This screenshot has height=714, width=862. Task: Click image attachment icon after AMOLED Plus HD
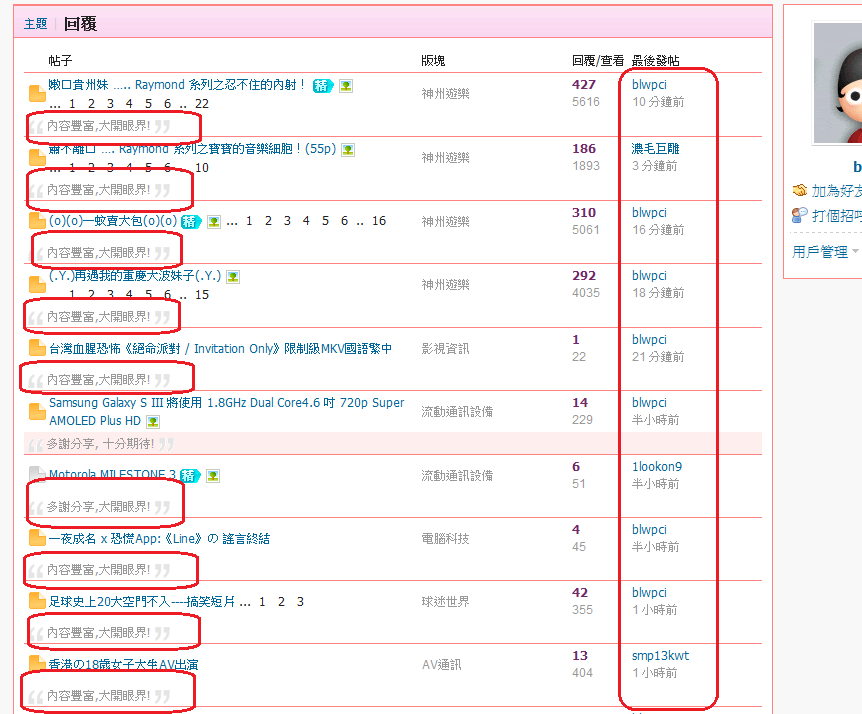(153, 422)
